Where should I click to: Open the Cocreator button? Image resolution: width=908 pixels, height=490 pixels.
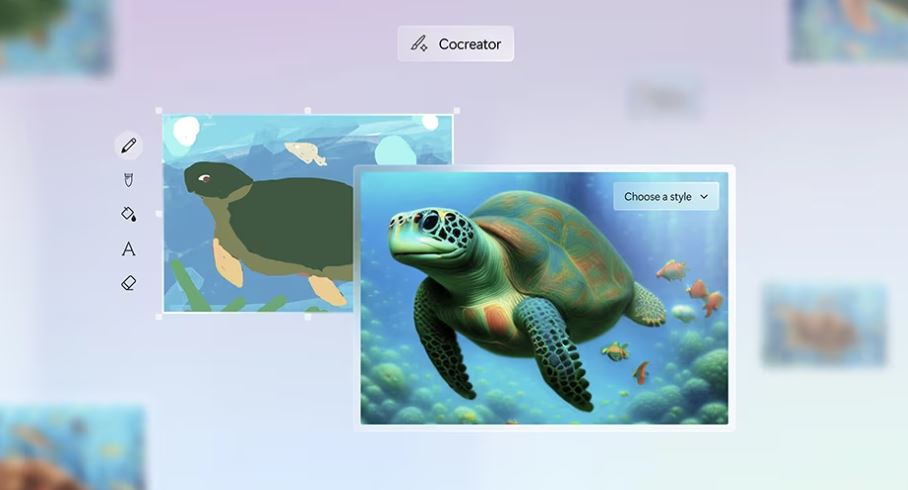[x=456, y=44]
